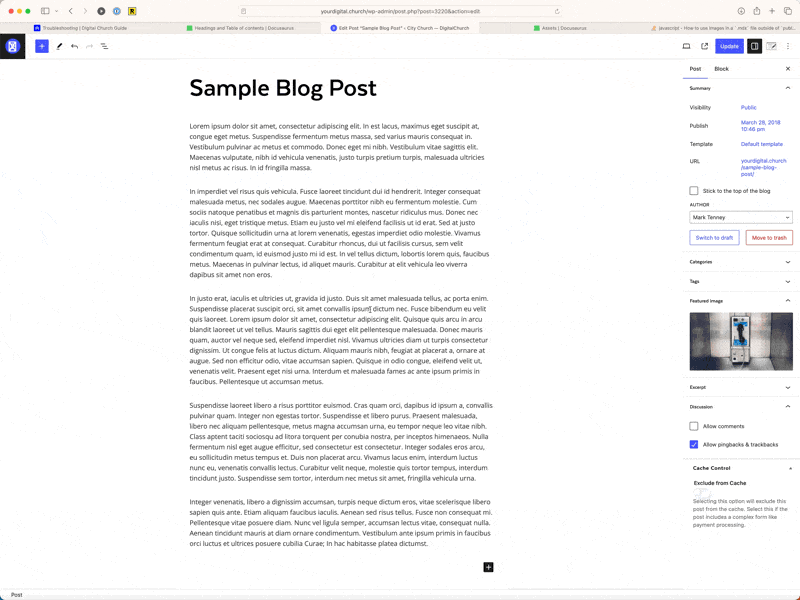Image resolution: width=800 pixels, height=600 pixels.
Task: Go forward in browser history
Action: (x=85, y=11)
